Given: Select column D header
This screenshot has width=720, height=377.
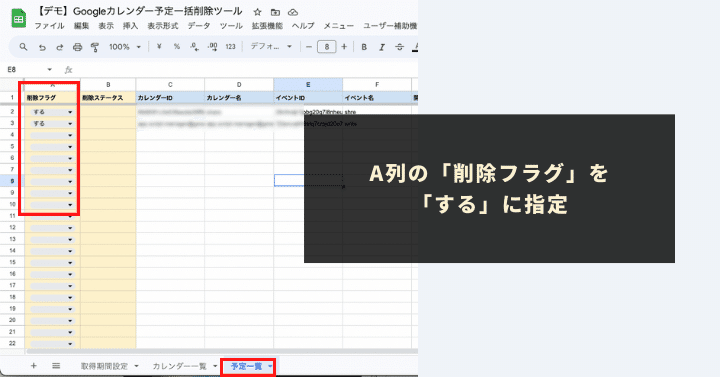Looking at the screenshot, I should (x=239, y=84).
